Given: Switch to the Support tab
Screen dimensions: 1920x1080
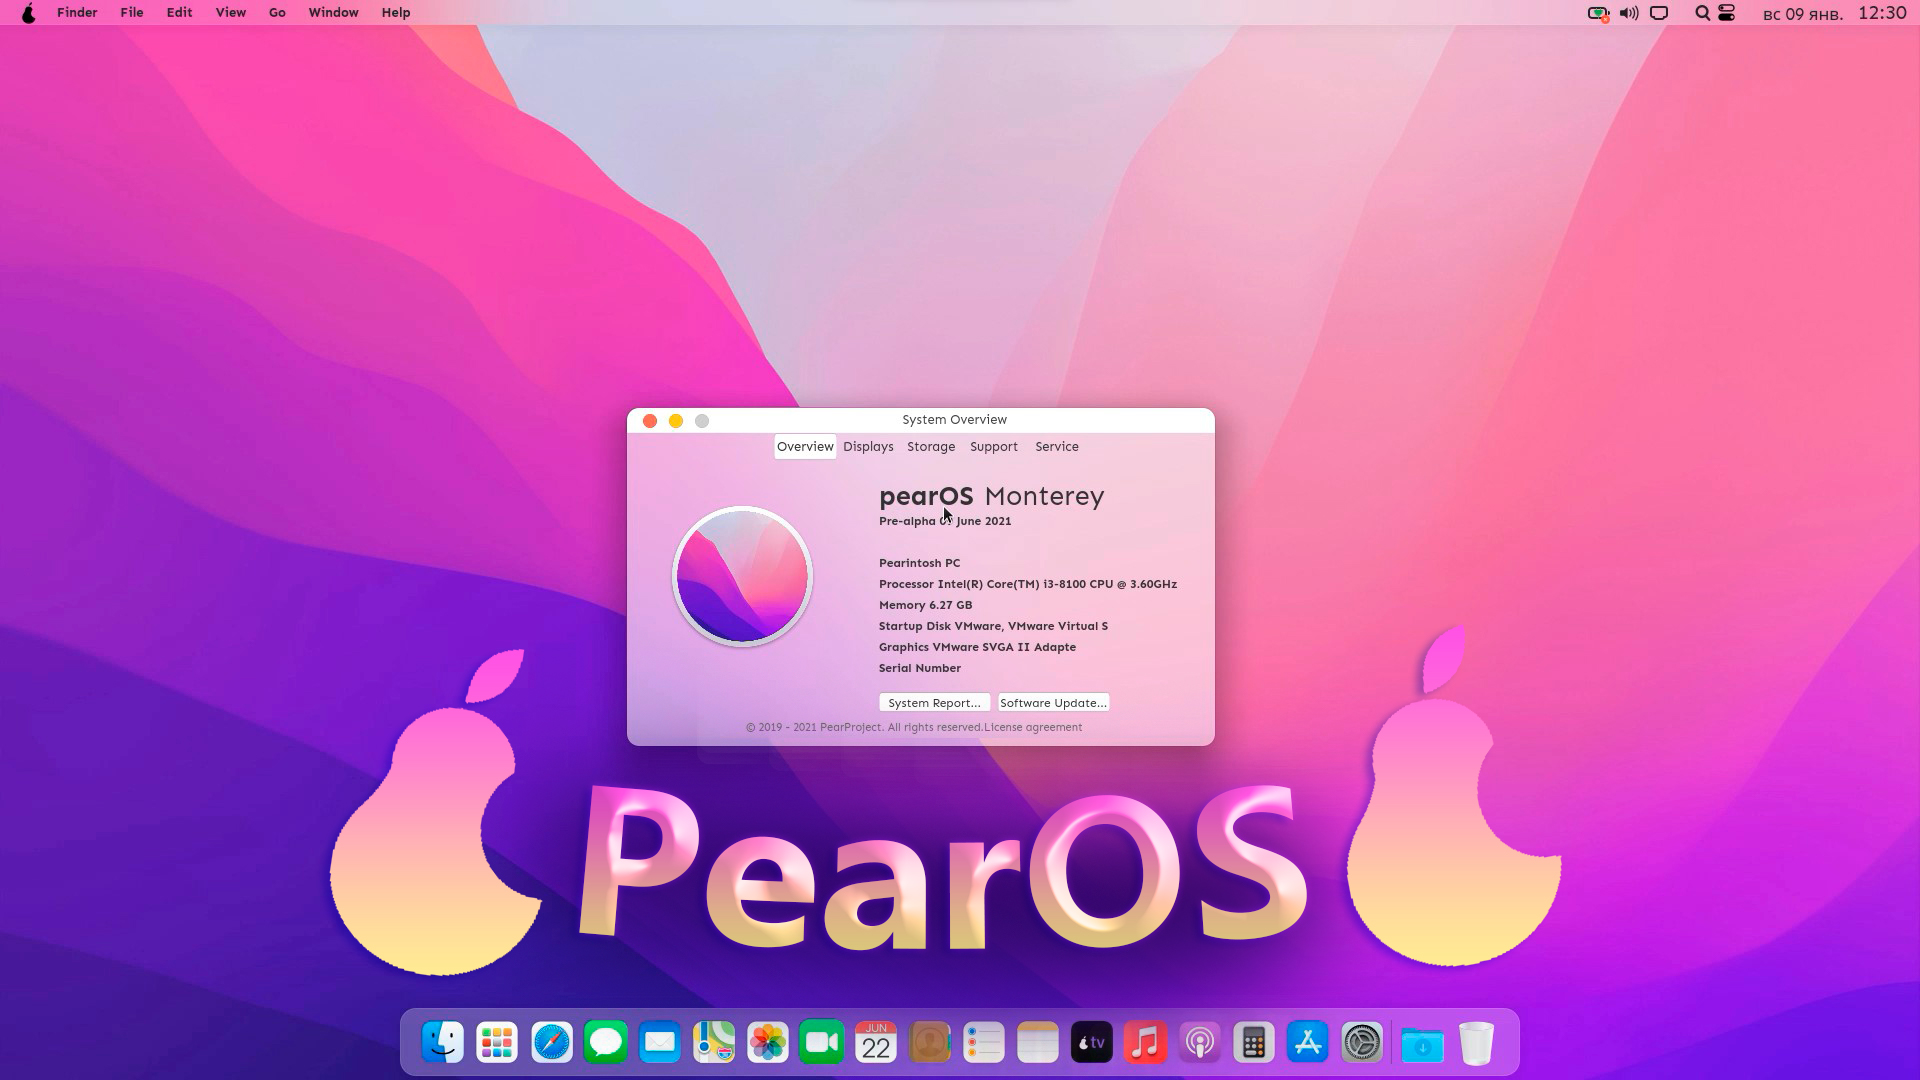Looking at the screenshot, I should click(x=994, y=447).
